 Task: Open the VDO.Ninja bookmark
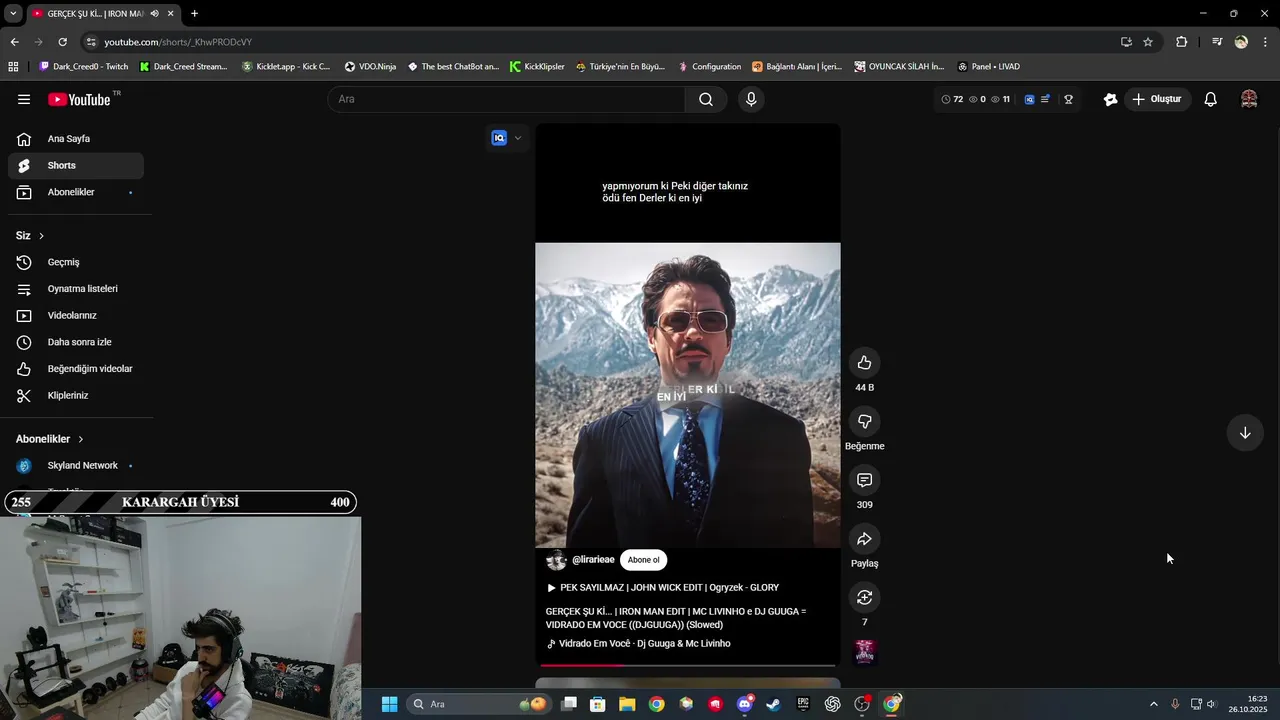[370, 67]
